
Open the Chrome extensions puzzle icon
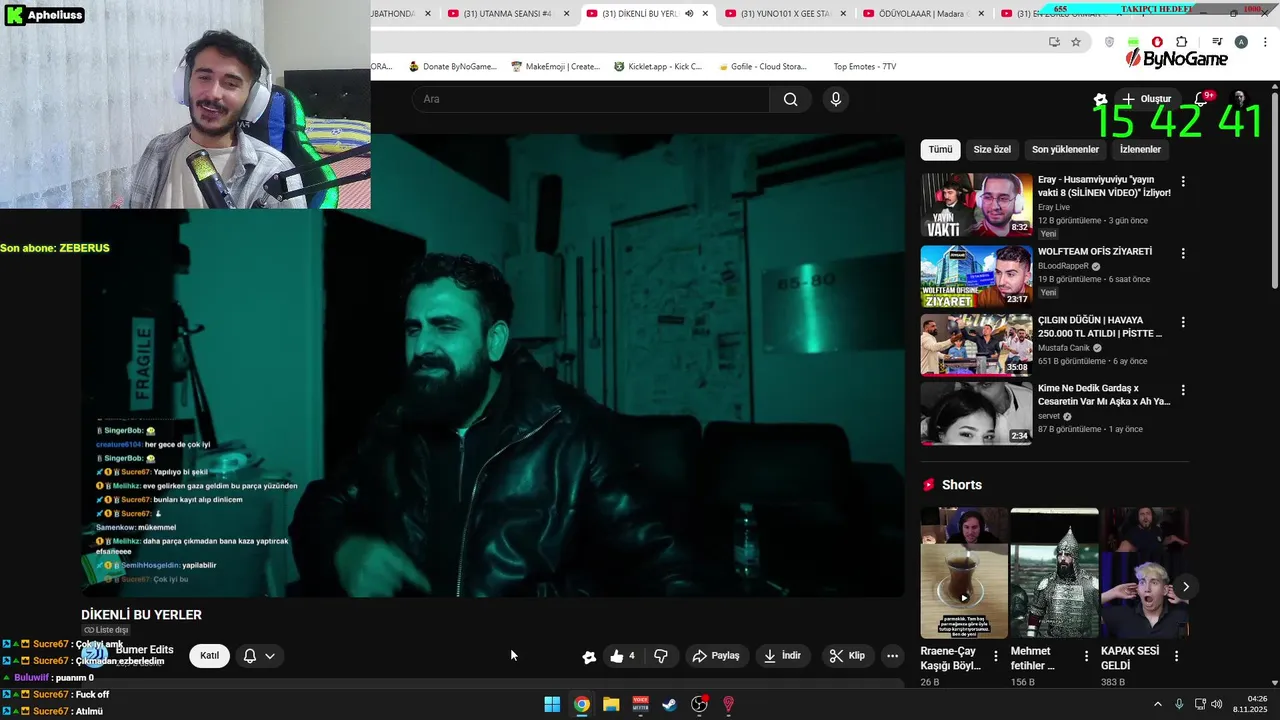click(x=1182, y=42)
